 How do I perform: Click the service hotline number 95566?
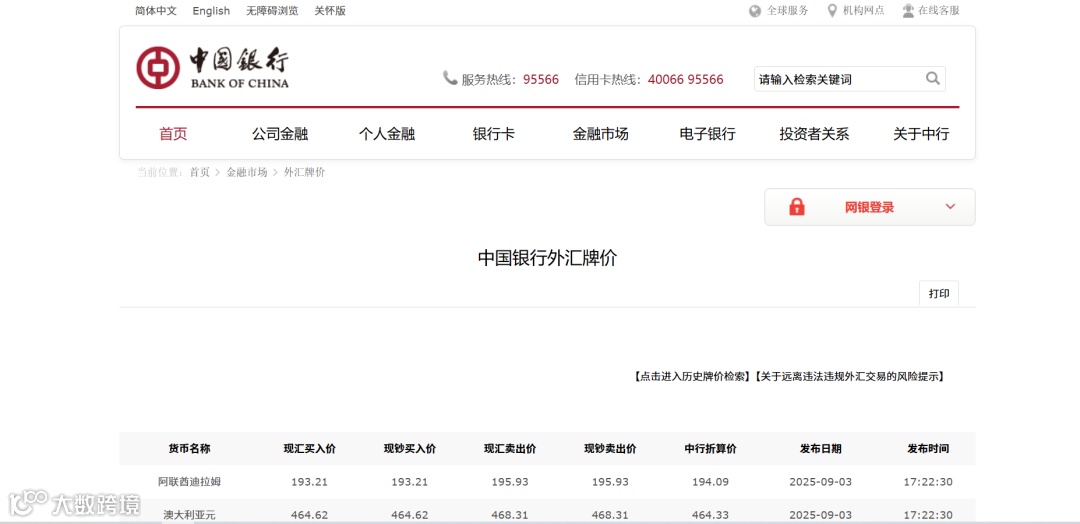[541, 79]
